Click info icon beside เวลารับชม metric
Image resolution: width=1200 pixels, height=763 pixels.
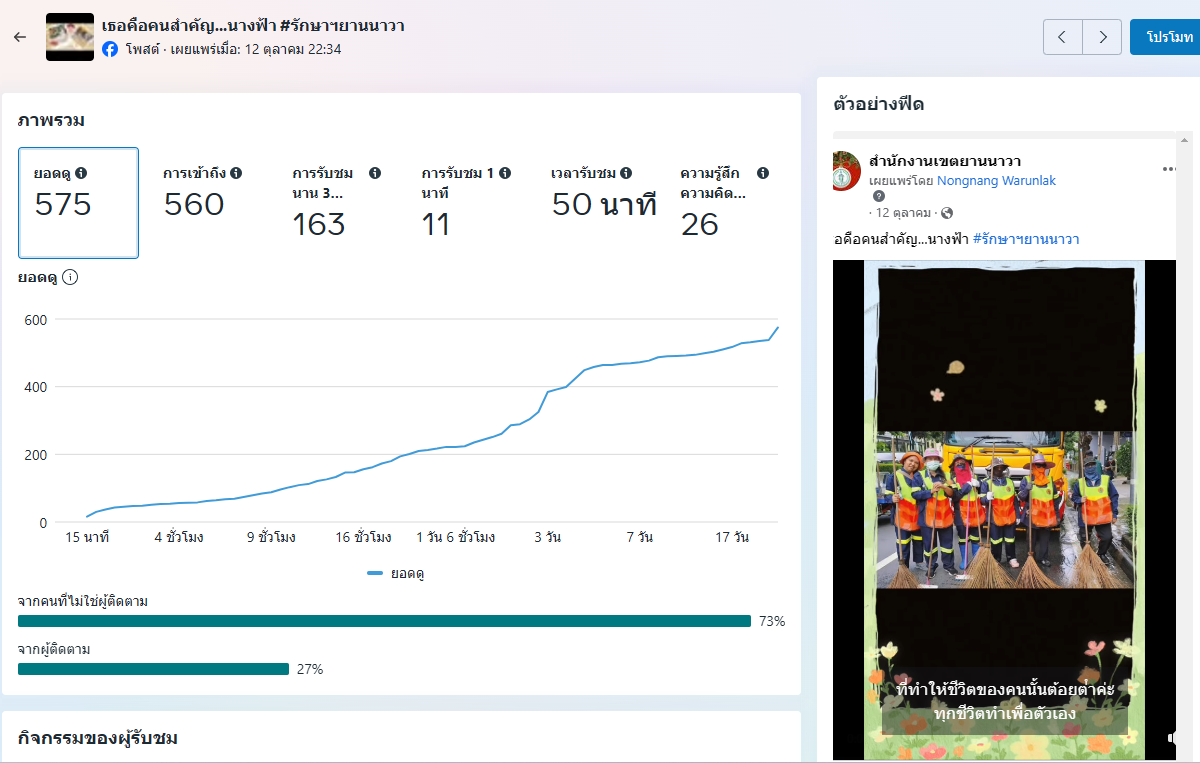[625, 173]
